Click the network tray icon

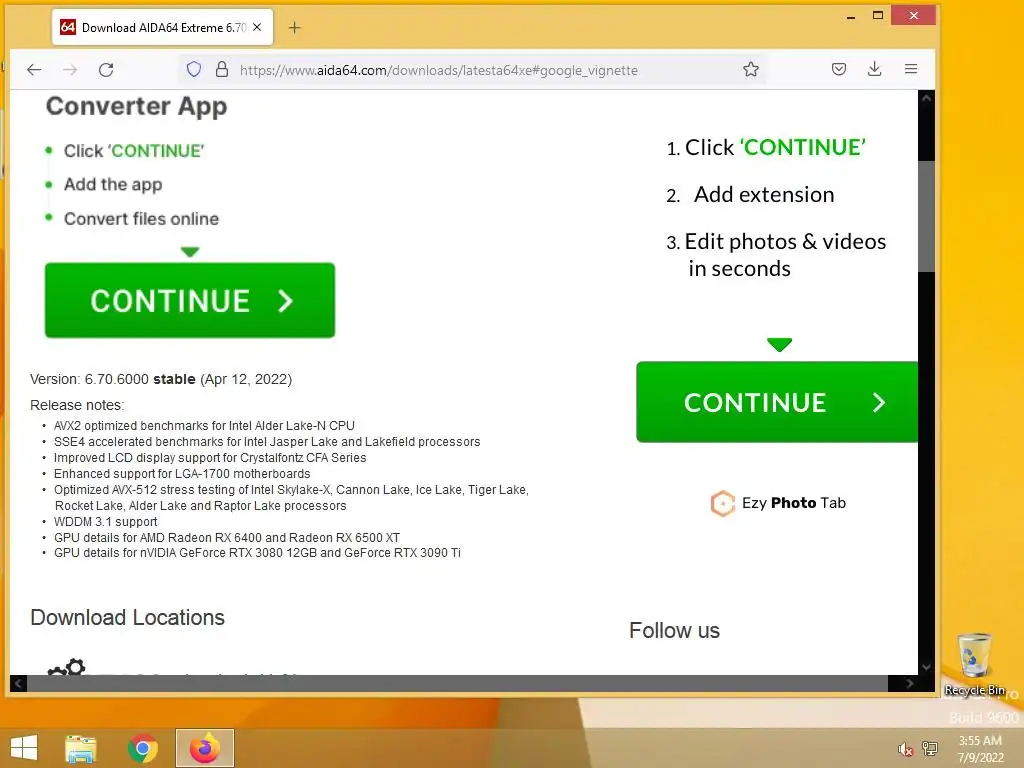tap(930, 748)
